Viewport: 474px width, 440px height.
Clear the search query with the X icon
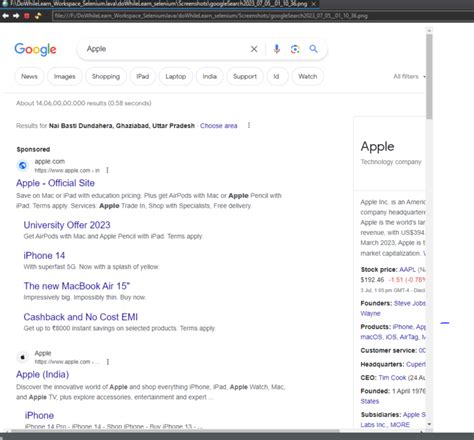254,49
